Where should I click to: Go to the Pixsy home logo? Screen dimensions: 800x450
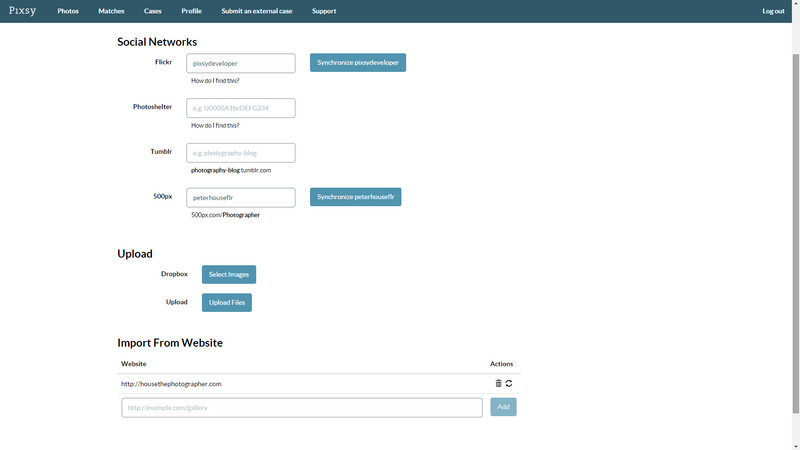[x=22, y=11]
